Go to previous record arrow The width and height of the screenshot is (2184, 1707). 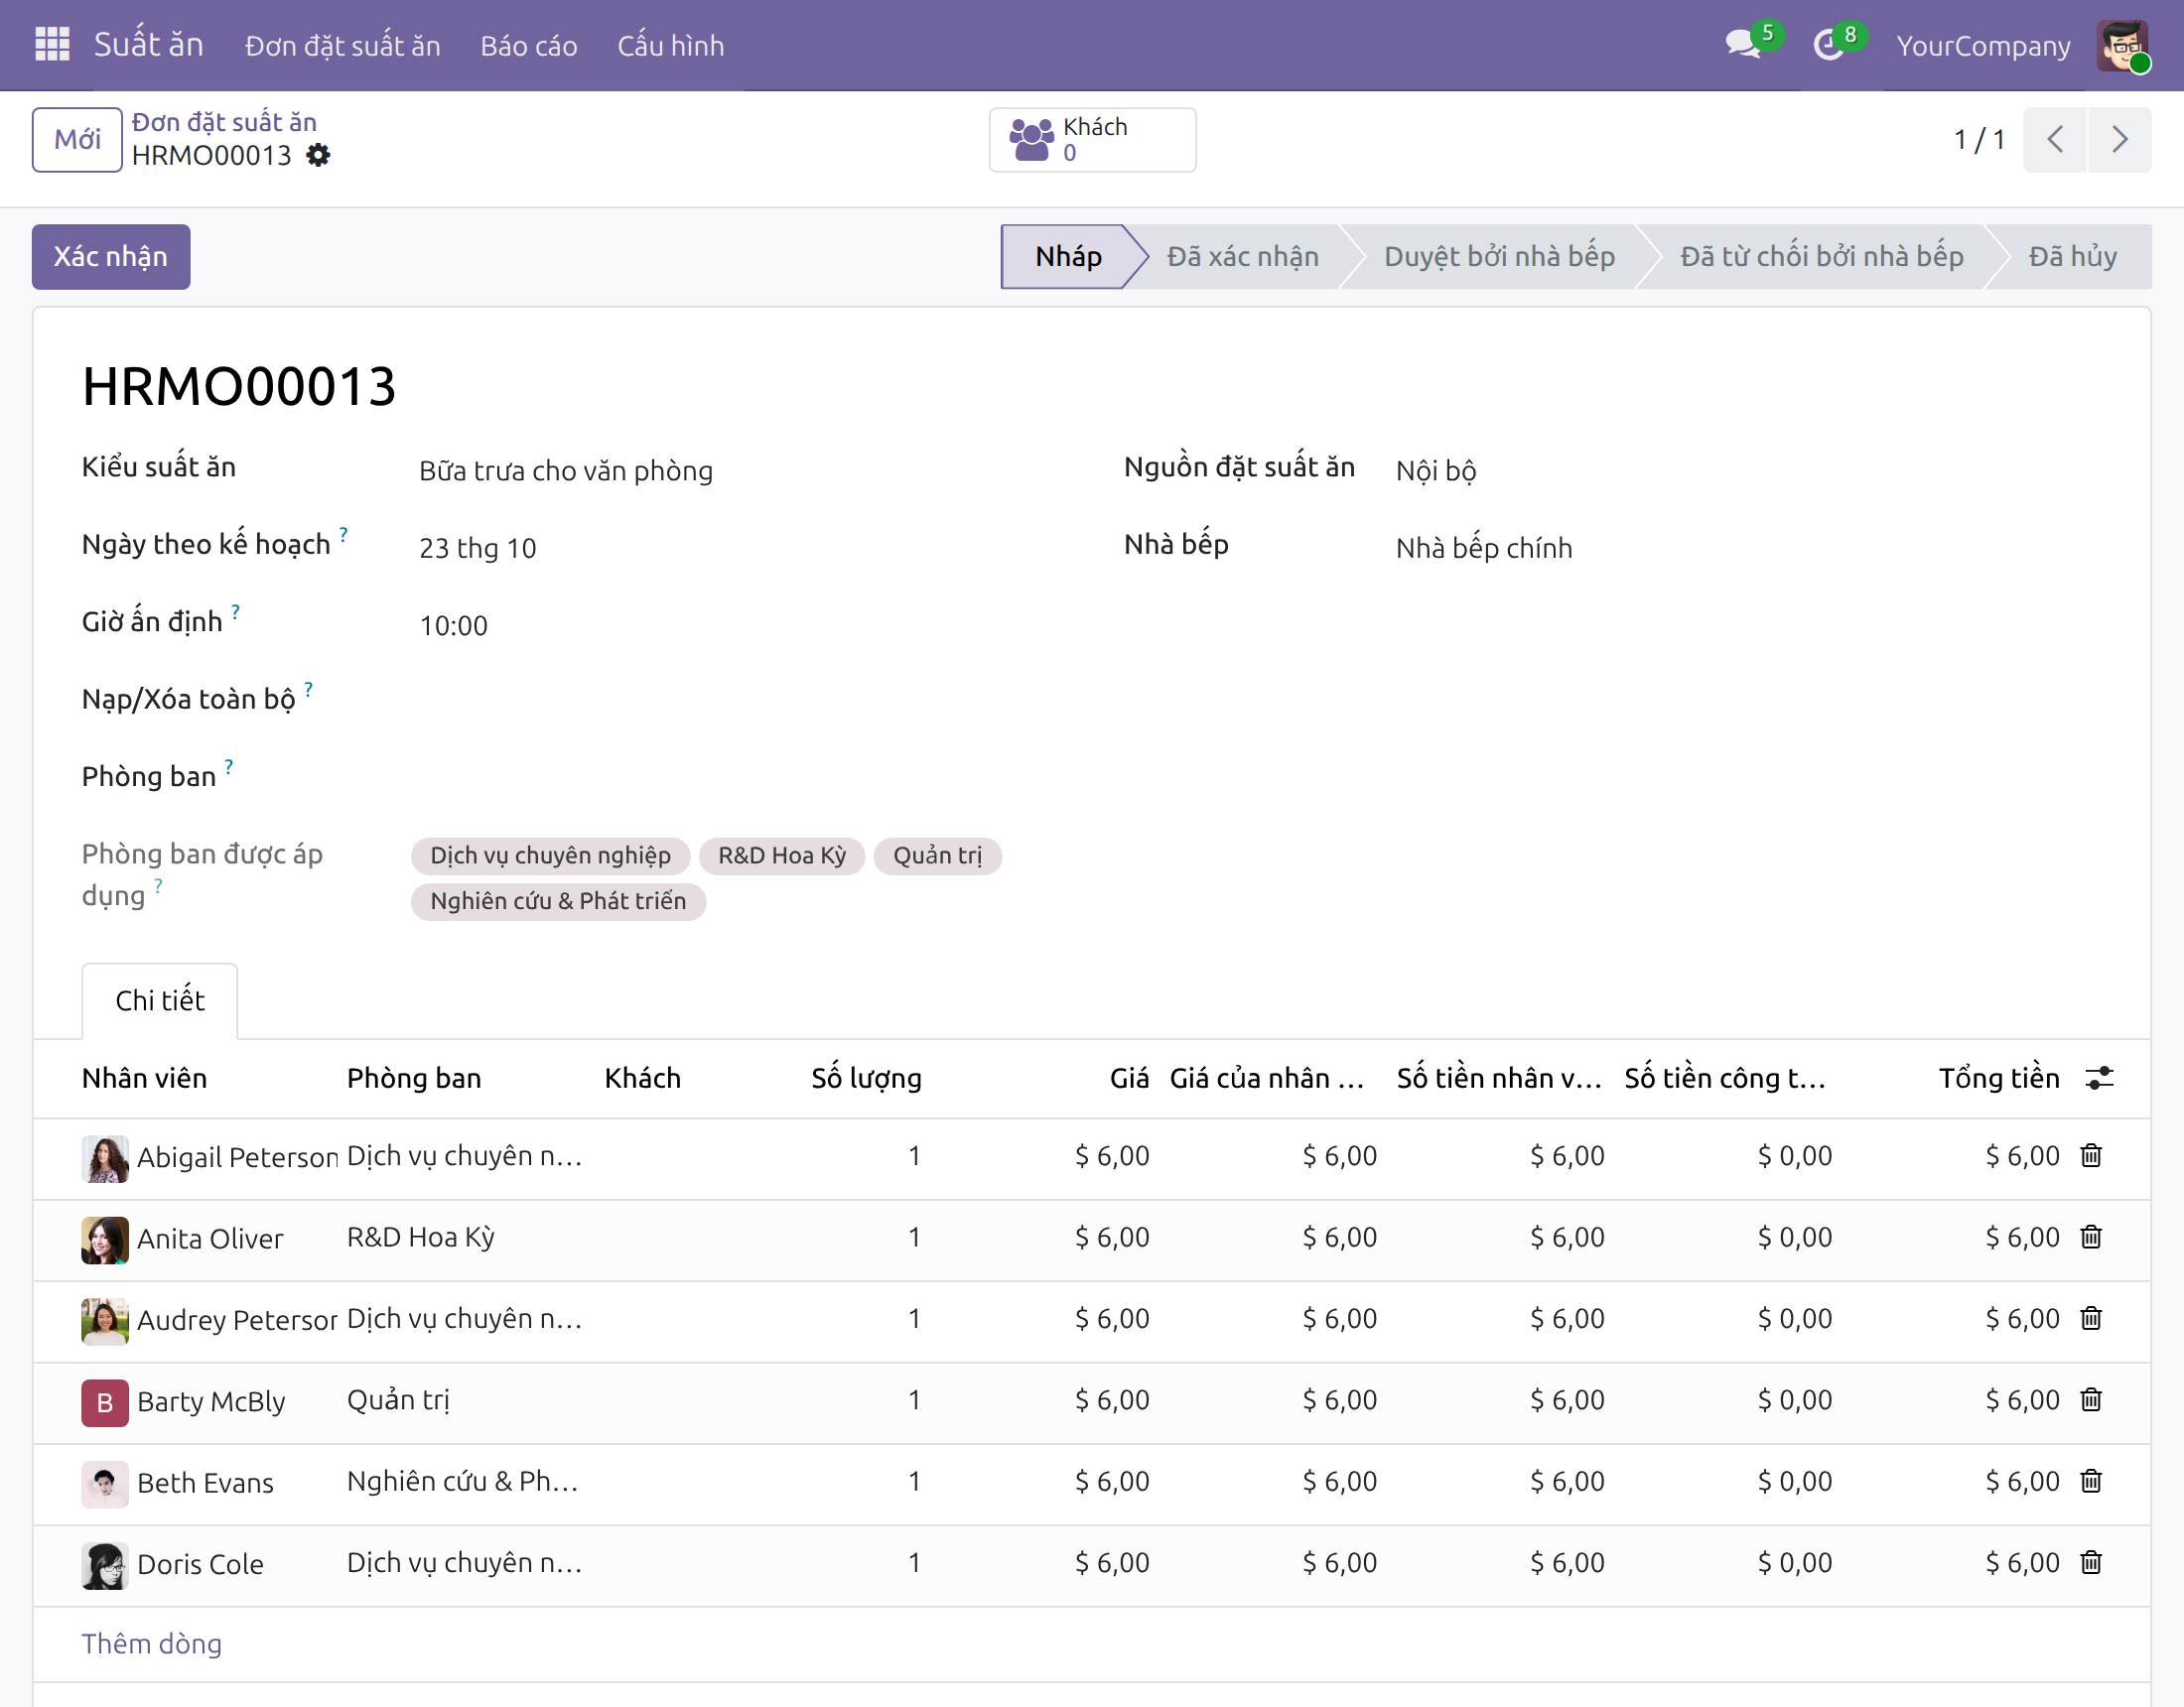tap(2055, 140)
